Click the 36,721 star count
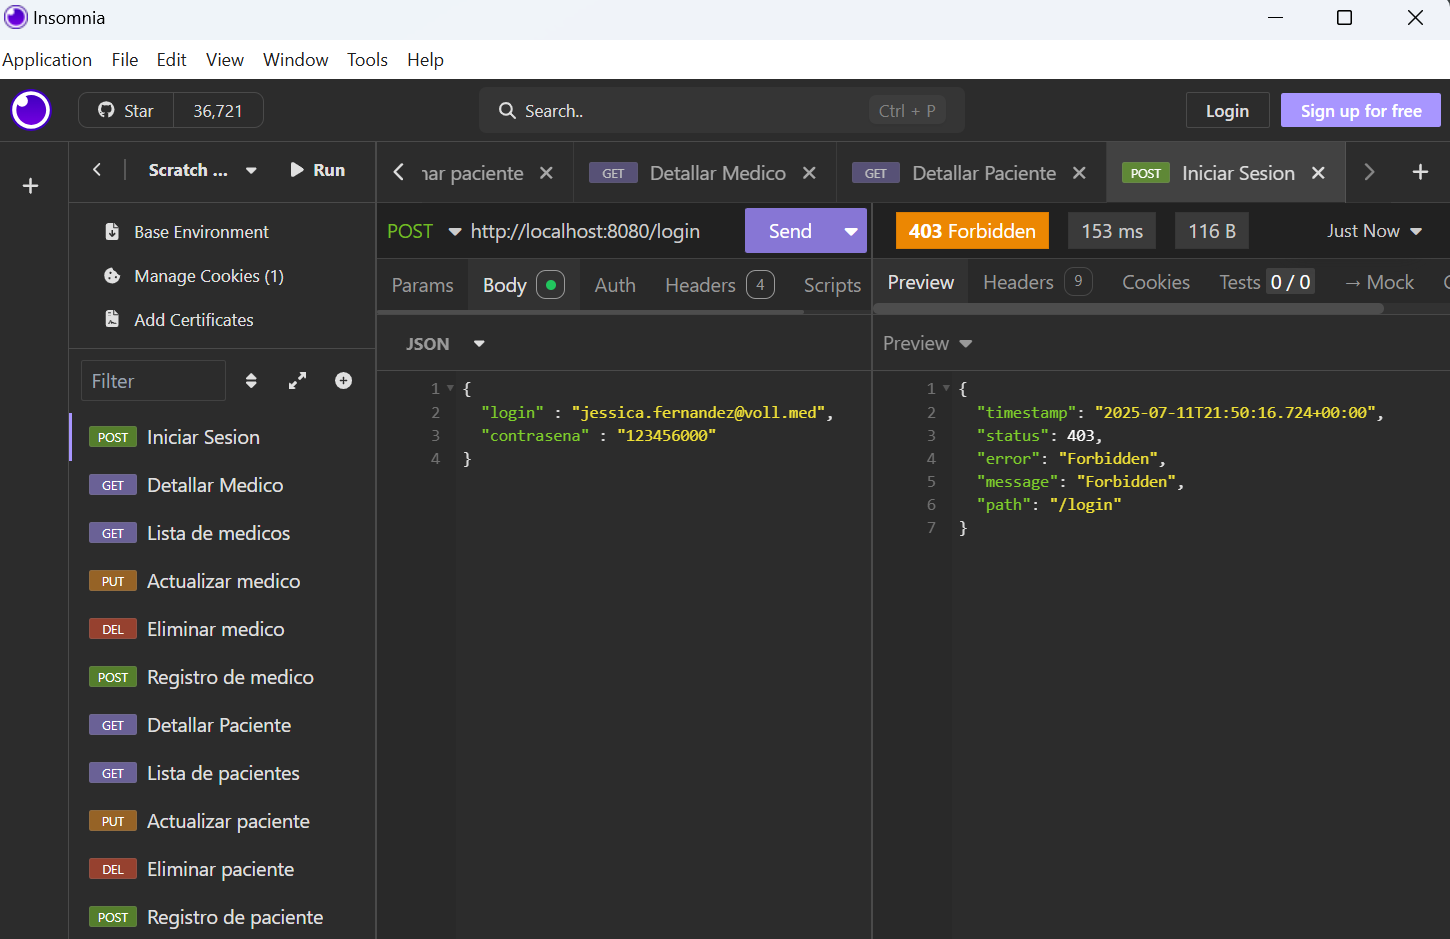The width and height of the screenshot is (1450, 939). coord(218,111)
